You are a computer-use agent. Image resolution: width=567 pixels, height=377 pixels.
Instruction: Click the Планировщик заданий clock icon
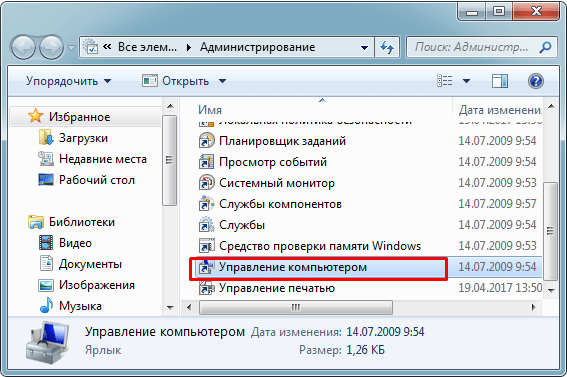pyautogui.click(x=206, y=141)
